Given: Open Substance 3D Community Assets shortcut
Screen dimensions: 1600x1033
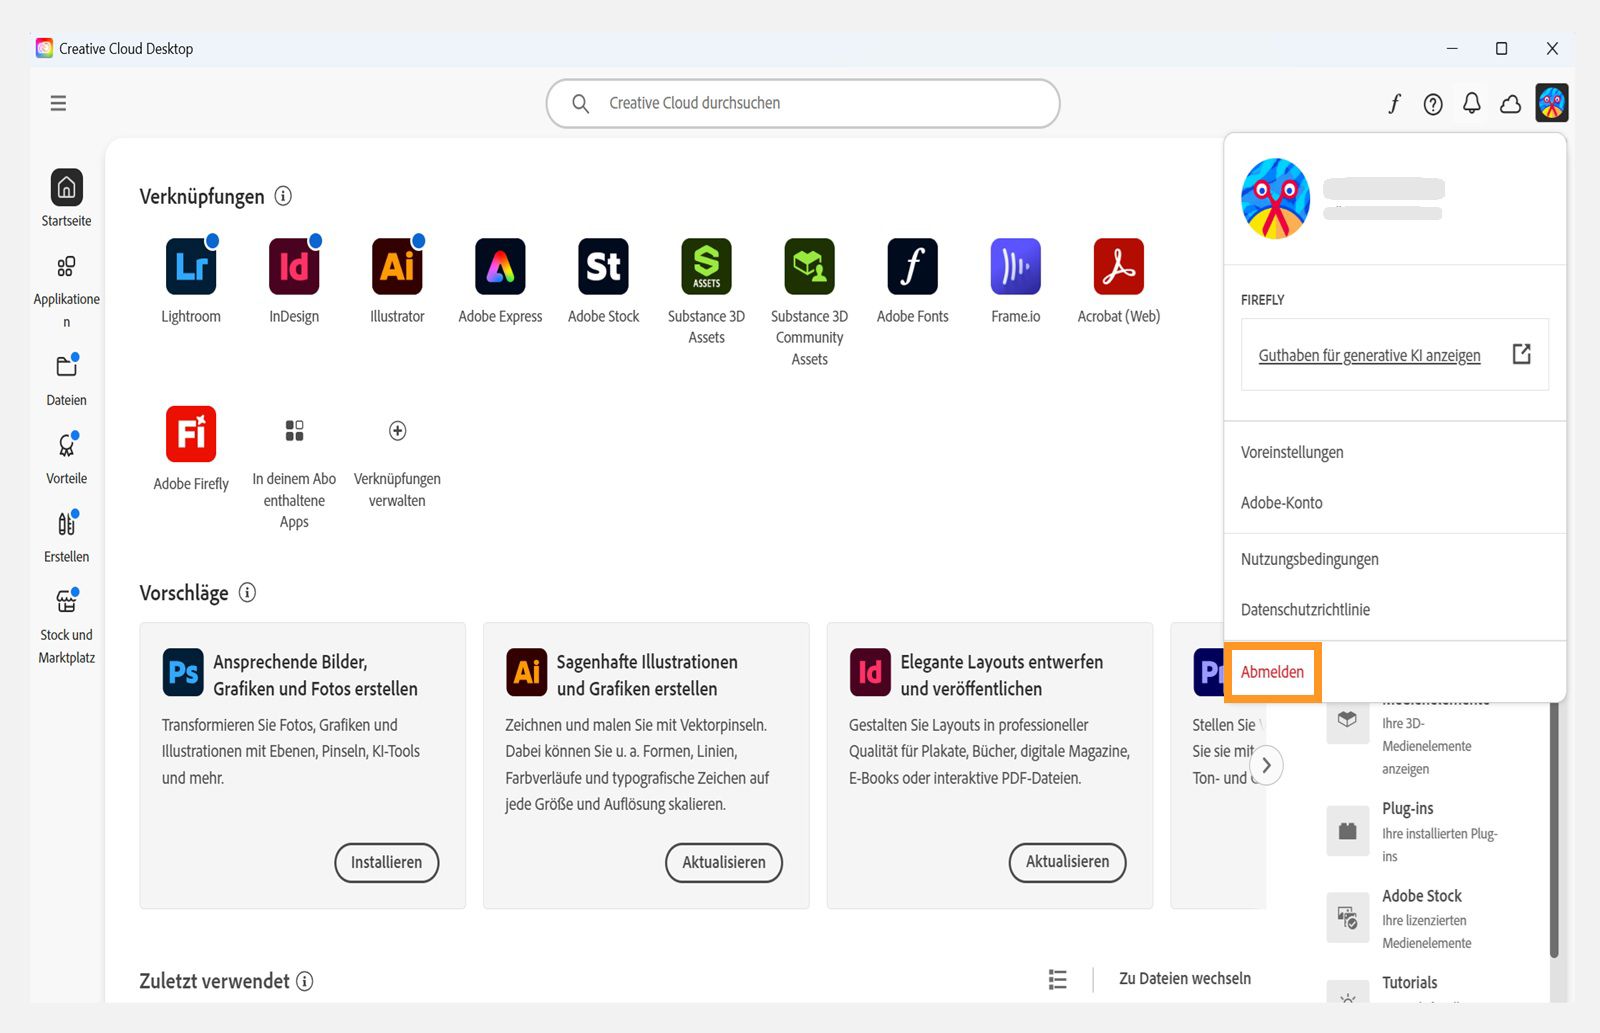Looking at the screenshot, I should click(x=809, y=302).
